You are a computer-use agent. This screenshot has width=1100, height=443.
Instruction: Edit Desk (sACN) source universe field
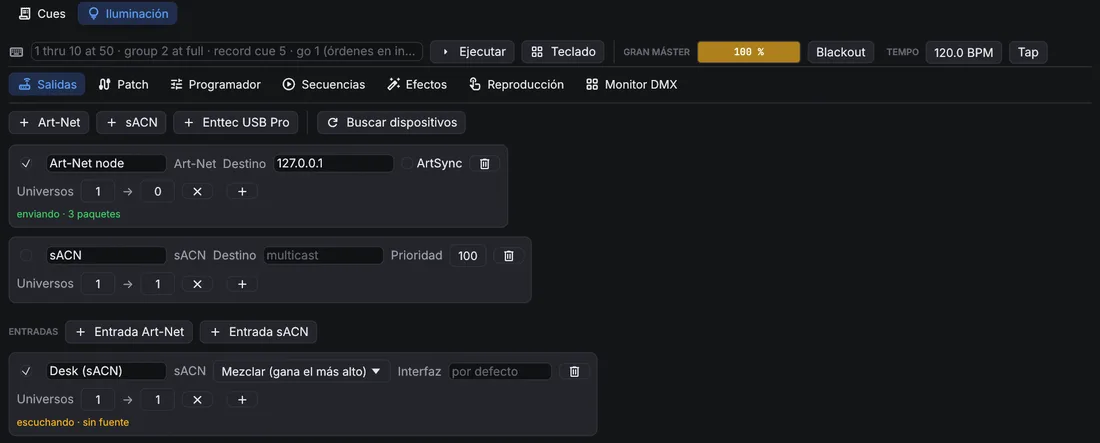click(x=98, y=399)
